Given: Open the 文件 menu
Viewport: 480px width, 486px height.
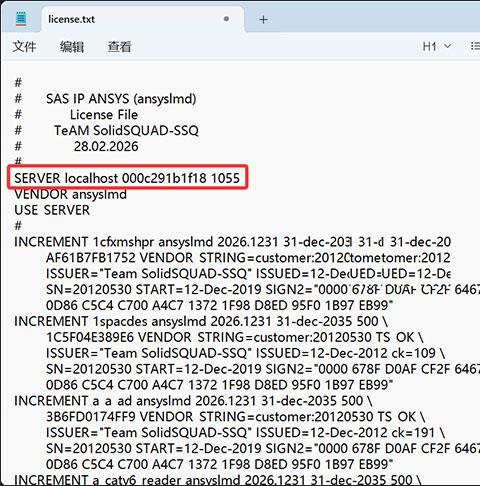Looking at the screenshot, I should pyautogui.click(x=24, y=46).
